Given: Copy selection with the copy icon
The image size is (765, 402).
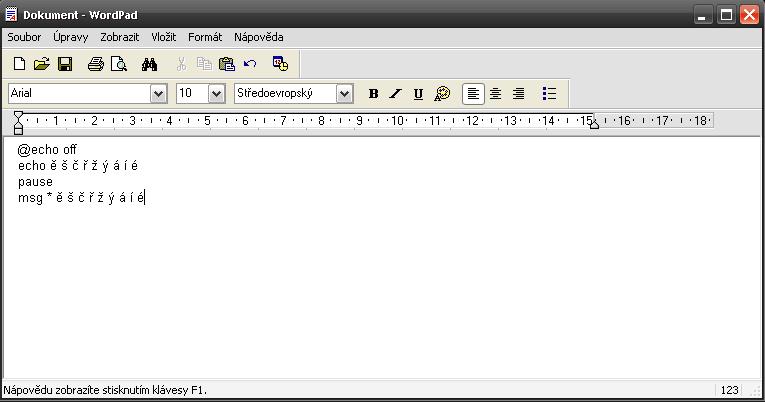Looking at the screenshot, I should coord(204,64).
